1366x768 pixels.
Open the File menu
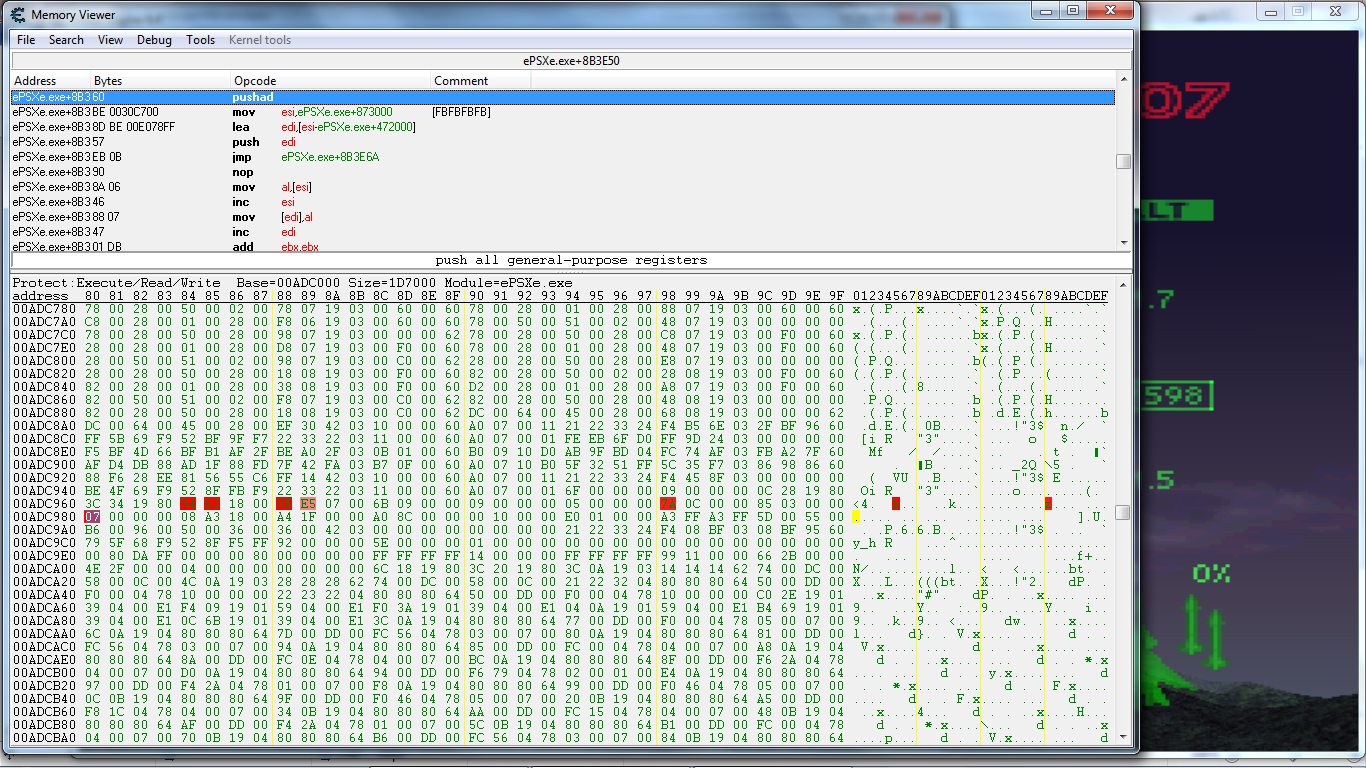[26, 40]
